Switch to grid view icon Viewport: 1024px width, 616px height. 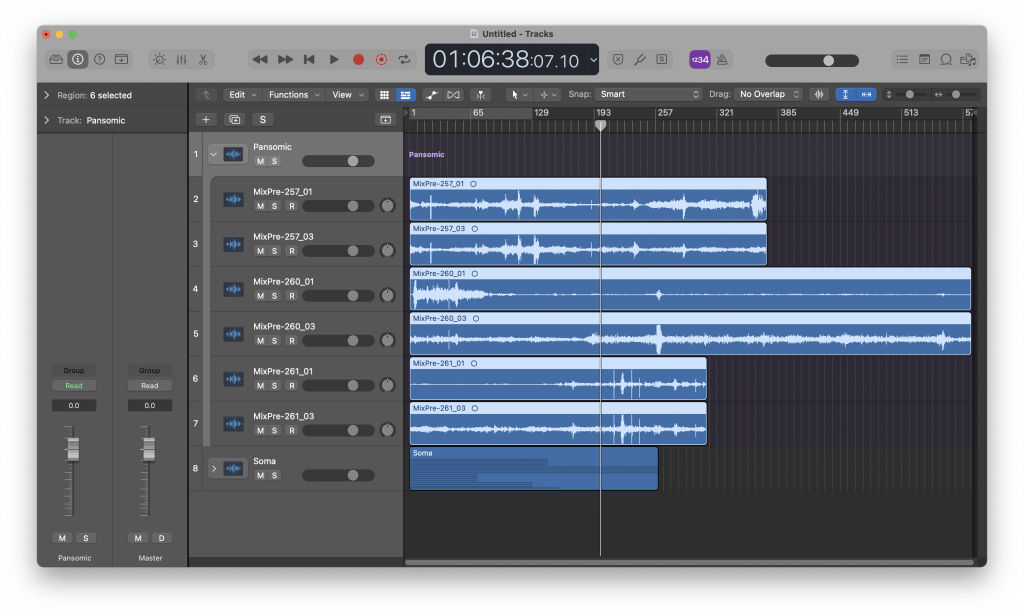(384, 95)
